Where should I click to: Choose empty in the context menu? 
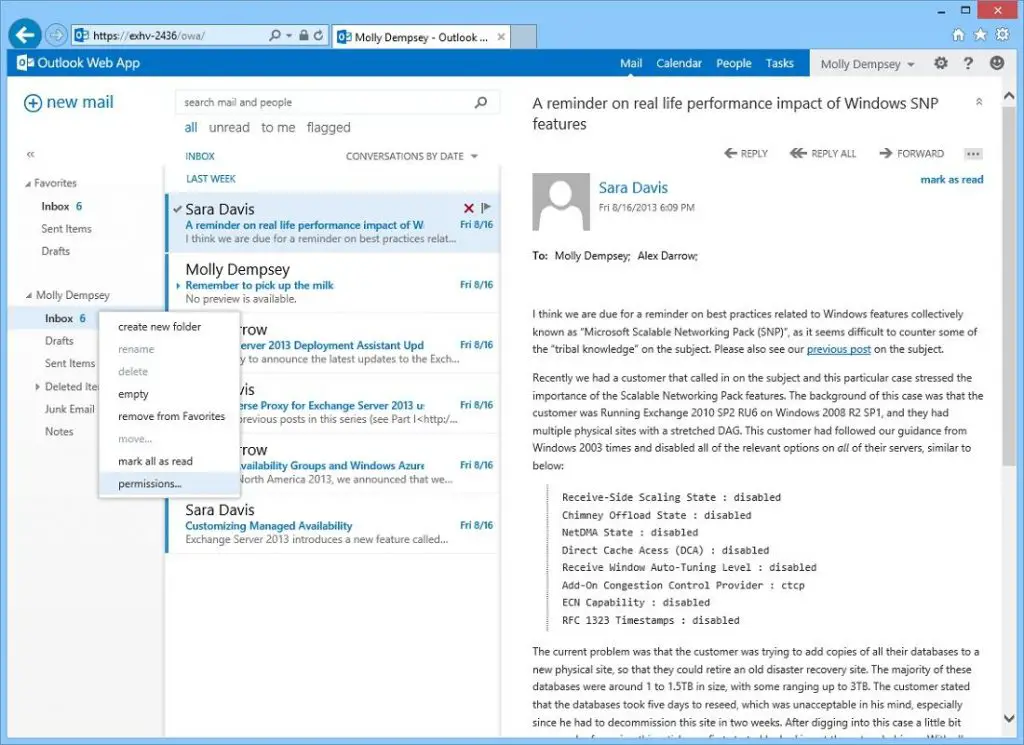133,394
